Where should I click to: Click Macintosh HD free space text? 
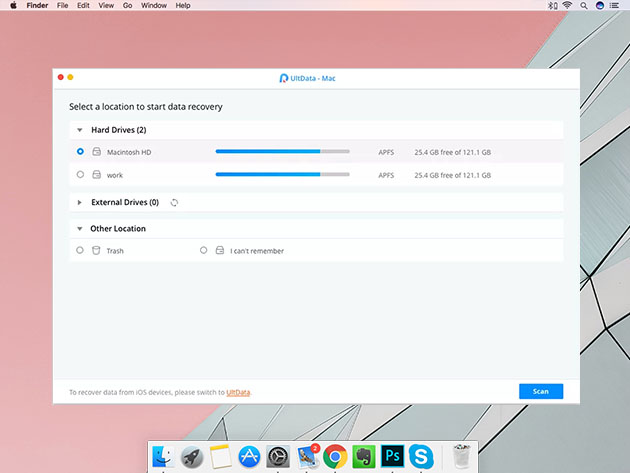pos(452,152)
